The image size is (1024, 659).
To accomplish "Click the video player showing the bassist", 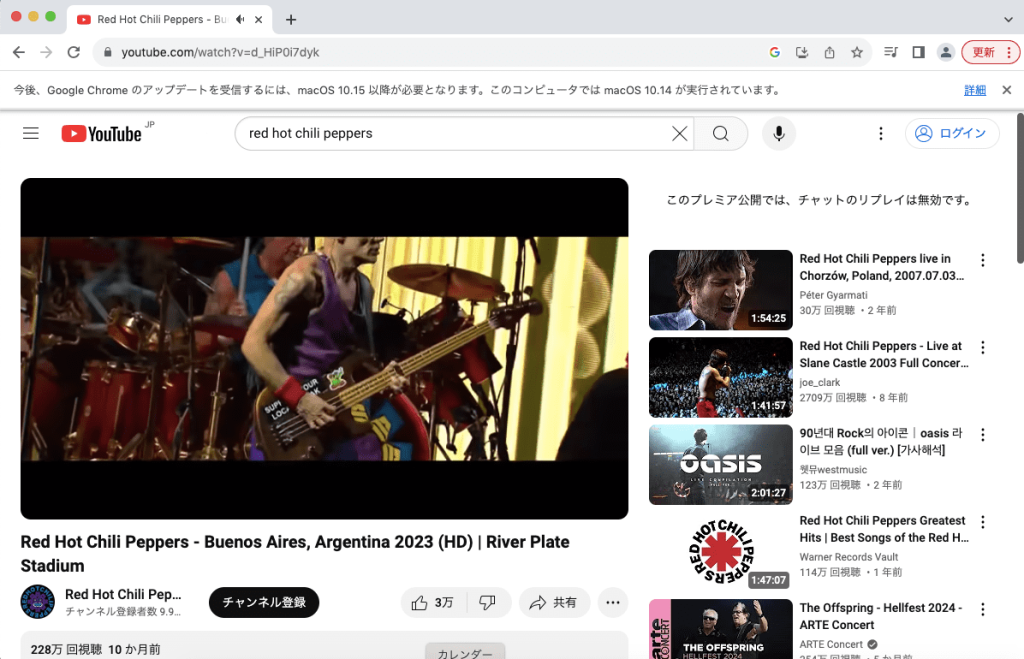I will point(324,348).
